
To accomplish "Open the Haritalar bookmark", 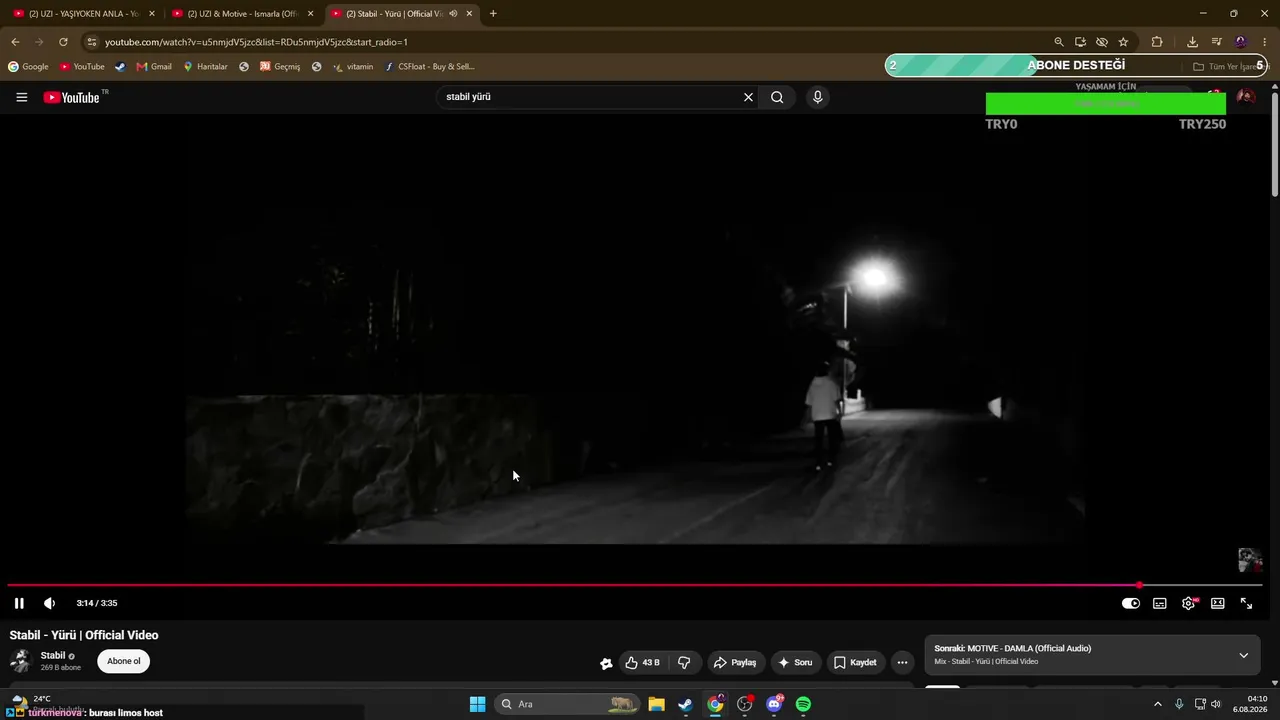I will point(205,67).
